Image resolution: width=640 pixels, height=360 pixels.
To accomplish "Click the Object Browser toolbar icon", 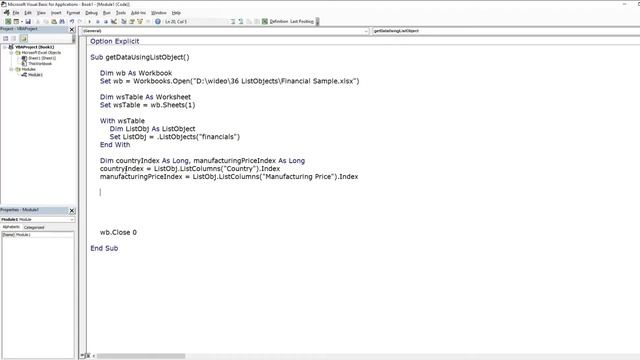I will coord(140,21).
